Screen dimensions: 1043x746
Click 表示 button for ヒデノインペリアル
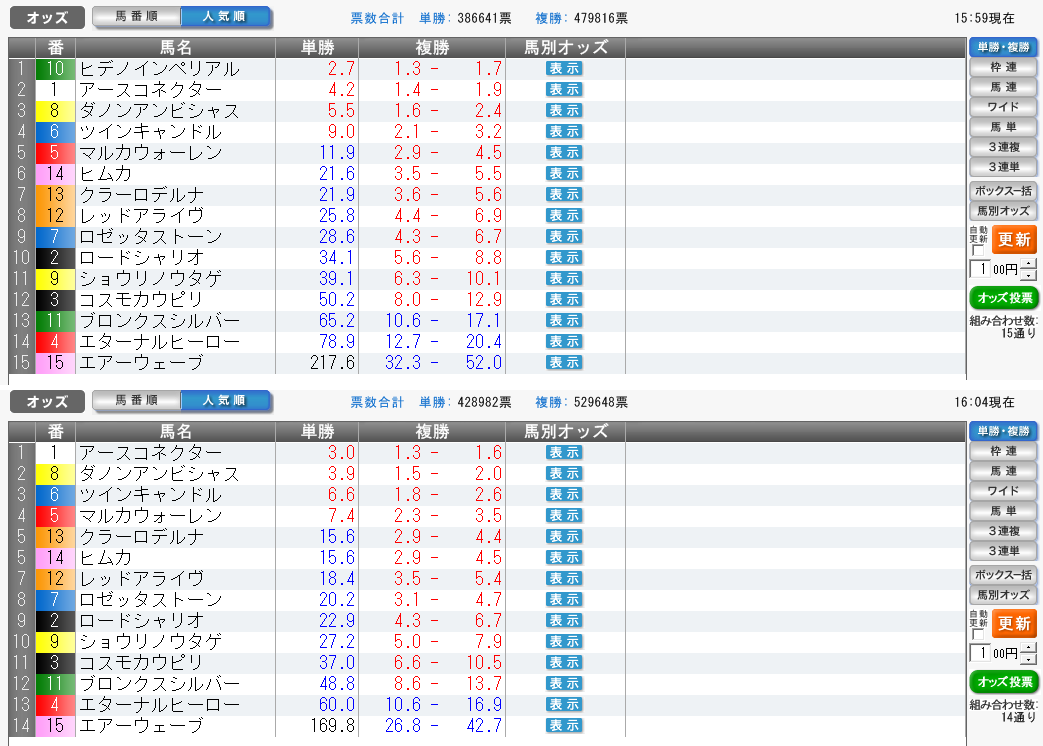coord(564,68)
